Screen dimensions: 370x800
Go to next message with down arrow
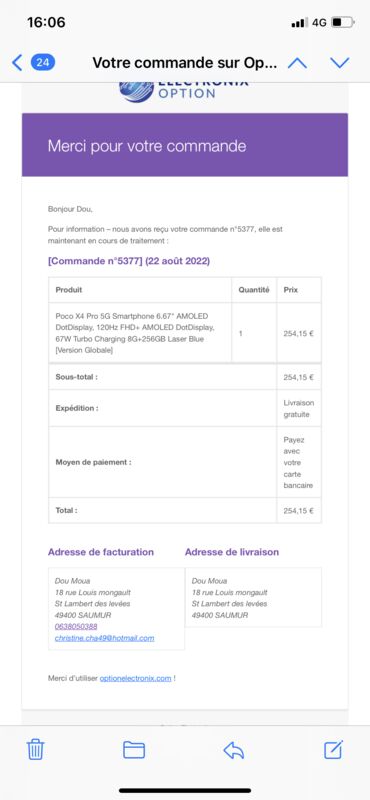[339, 63]
